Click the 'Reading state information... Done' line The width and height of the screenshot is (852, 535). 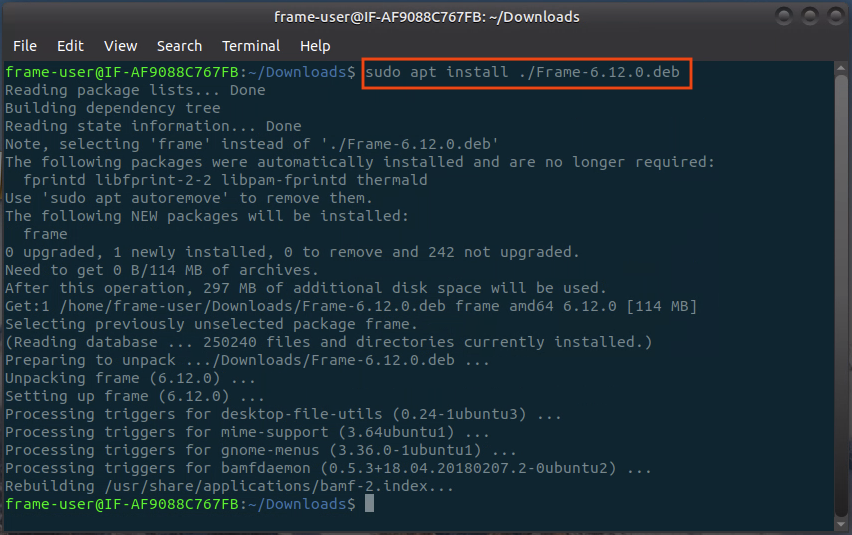(153, 126)
